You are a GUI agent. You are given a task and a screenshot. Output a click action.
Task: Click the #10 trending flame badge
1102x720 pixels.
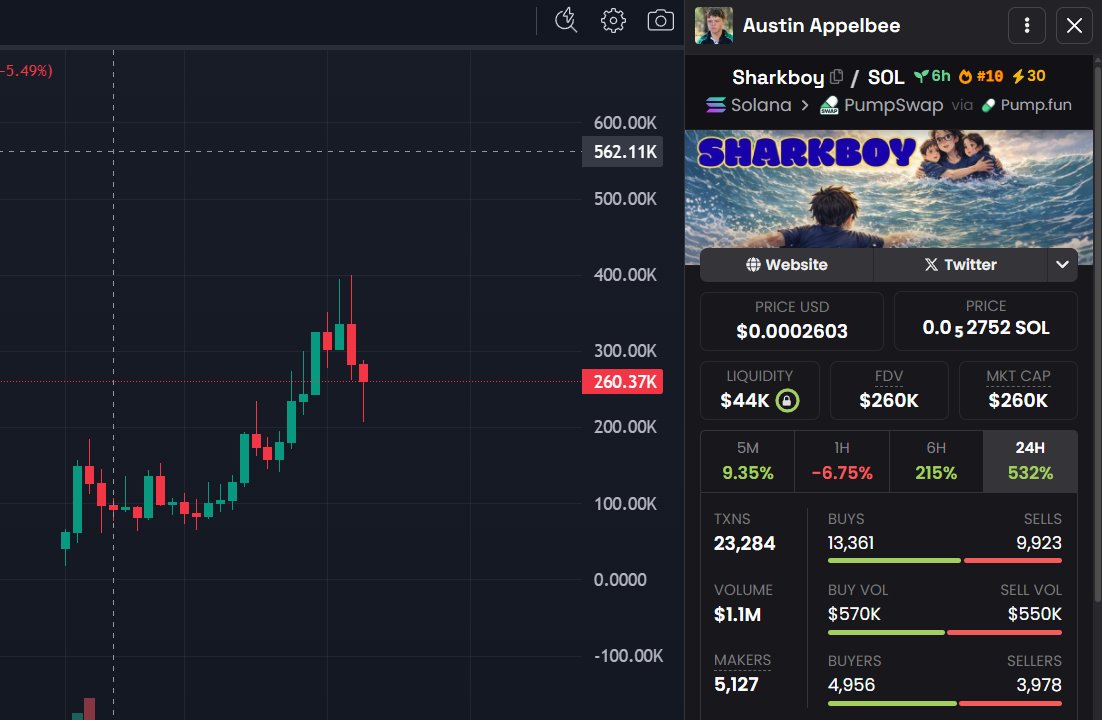980,76
